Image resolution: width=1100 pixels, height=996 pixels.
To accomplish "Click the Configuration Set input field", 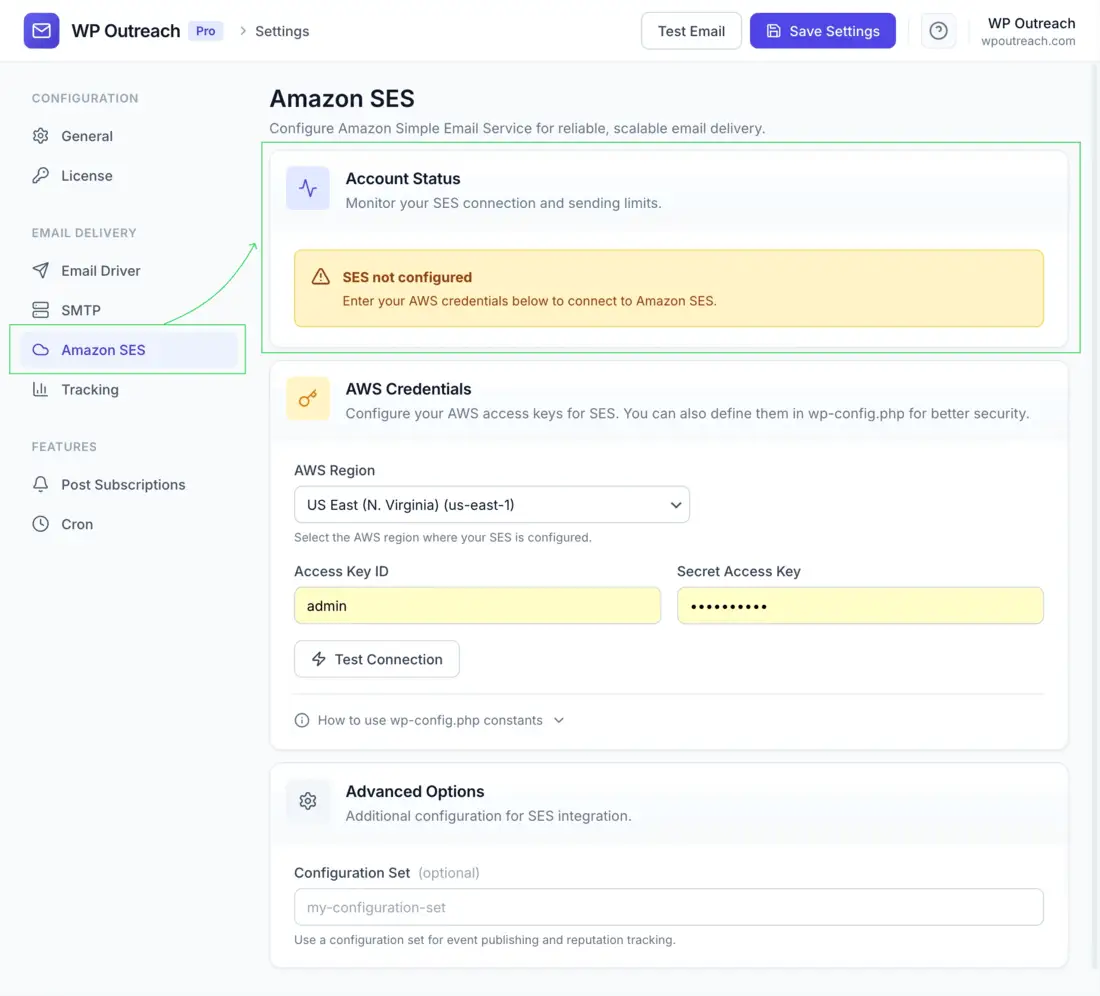I will 668,907.
